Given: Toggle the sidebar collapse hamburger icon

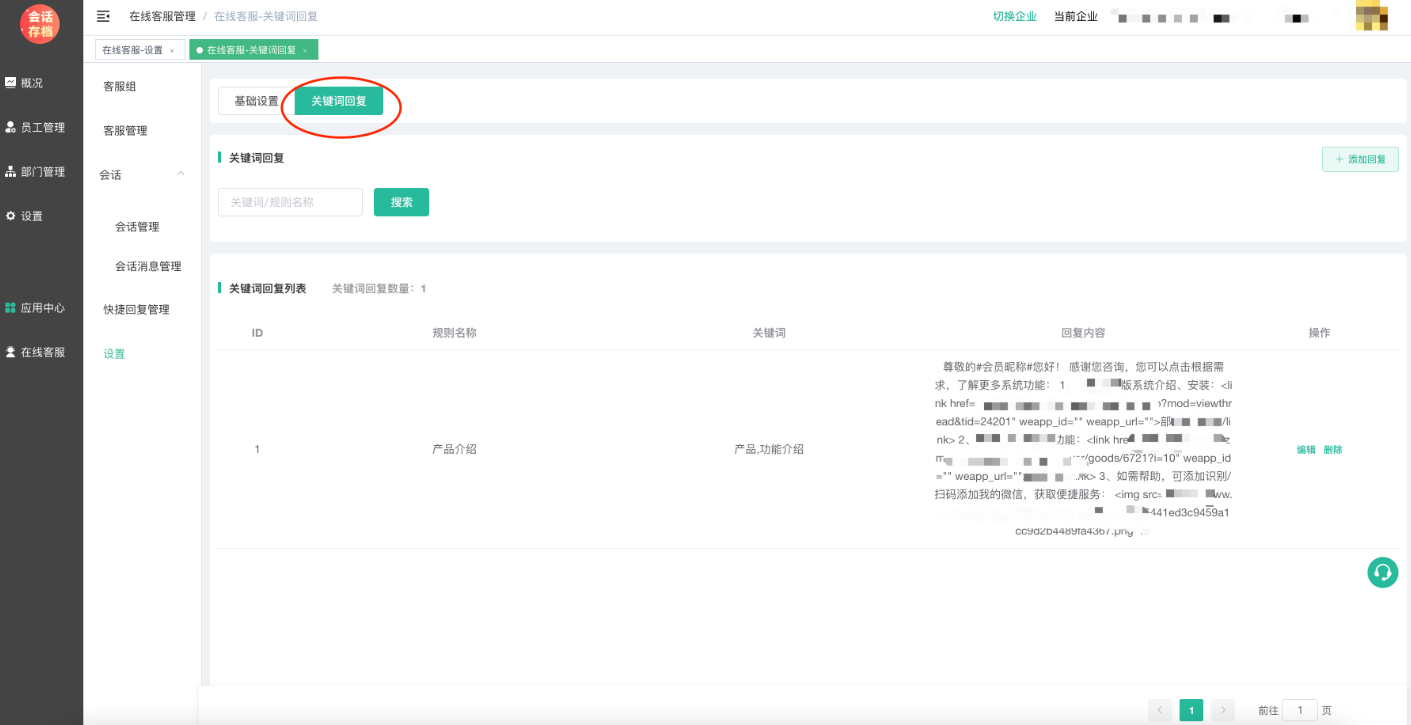Looking at the screenshot, I should pos(103,16).
